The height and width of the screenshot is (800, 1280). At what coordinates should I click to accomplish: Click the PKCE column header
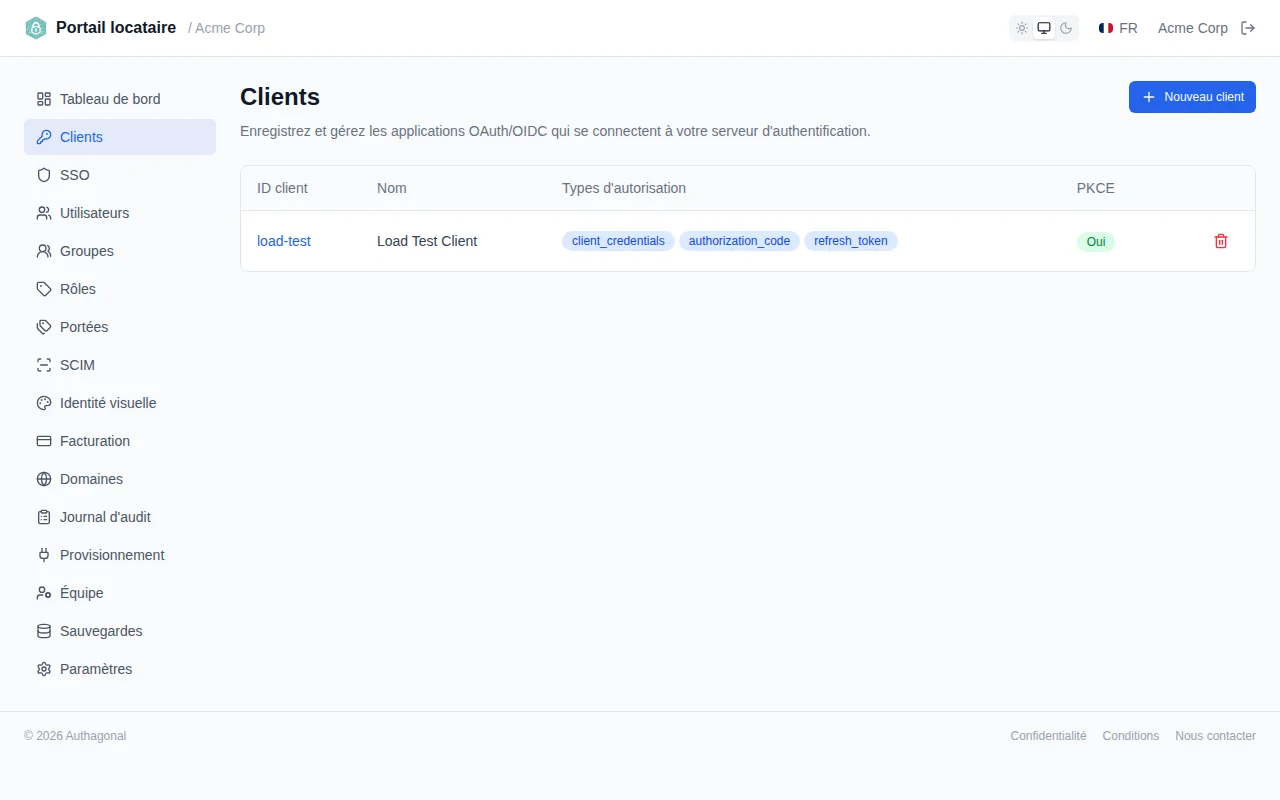(x=1096, y=188)
